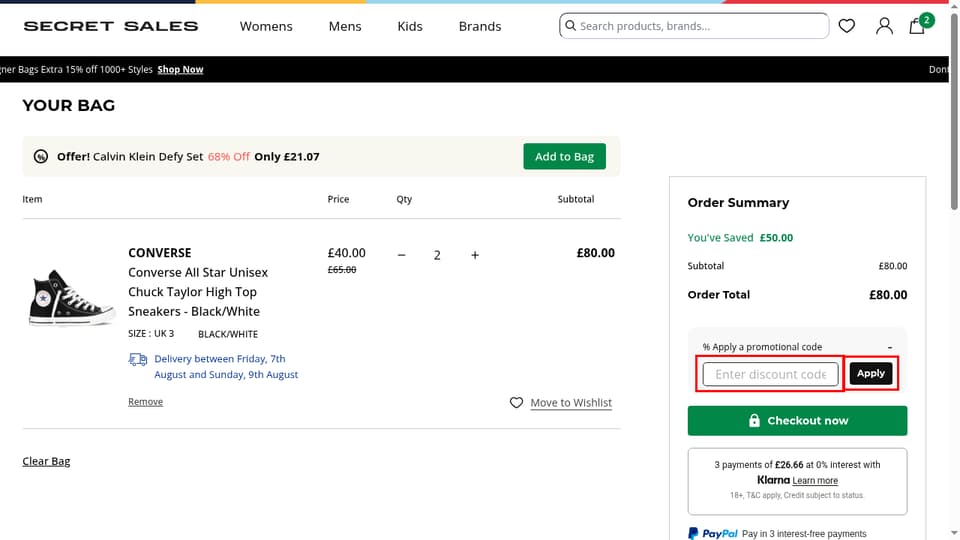
Task: Open the Mens menu
Action: (345, 26)
